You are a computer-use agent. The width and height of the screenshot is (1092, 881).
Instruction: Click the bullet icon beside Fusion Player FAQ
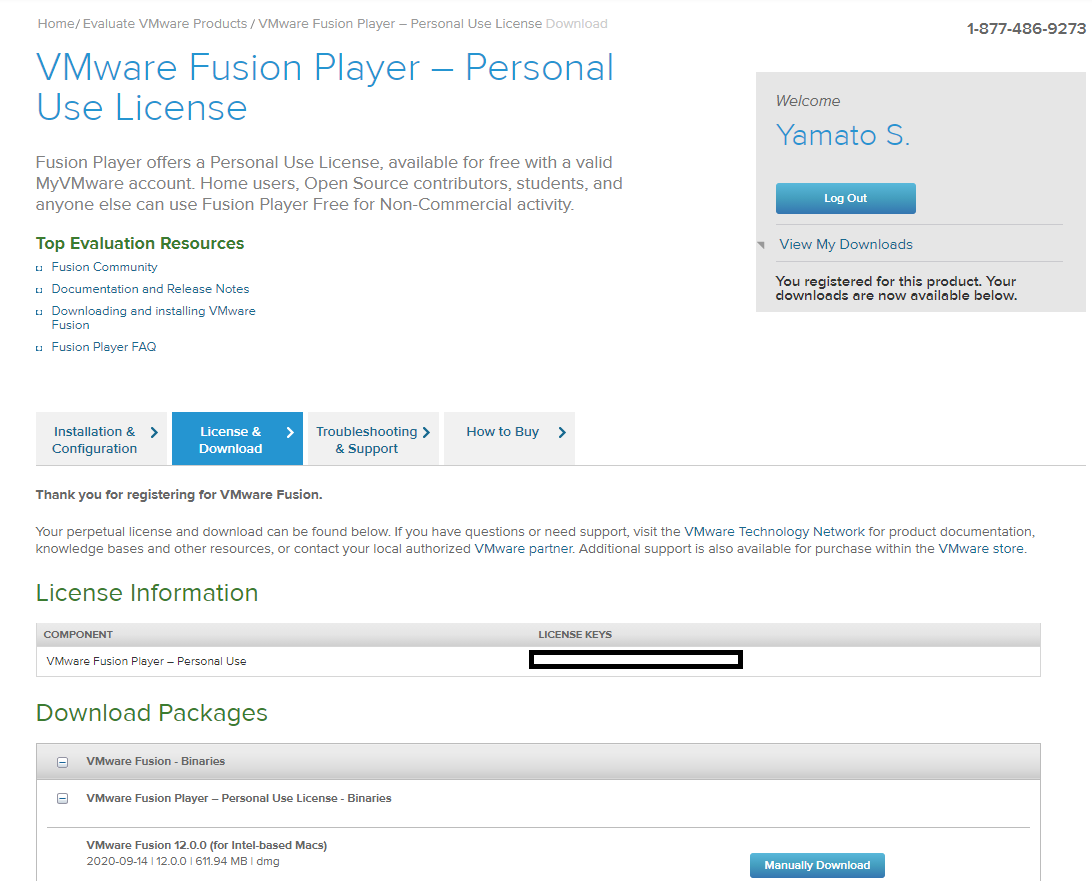click(39, 348)
